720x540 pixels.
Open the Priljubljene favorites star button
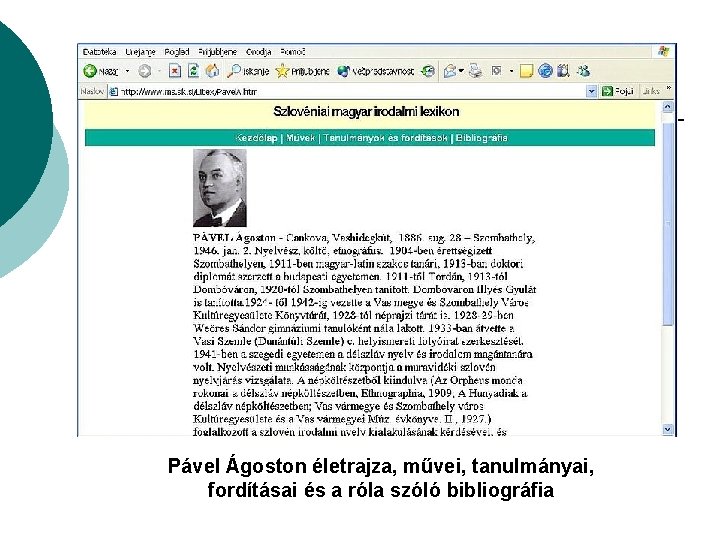click(x=302, y=71)
